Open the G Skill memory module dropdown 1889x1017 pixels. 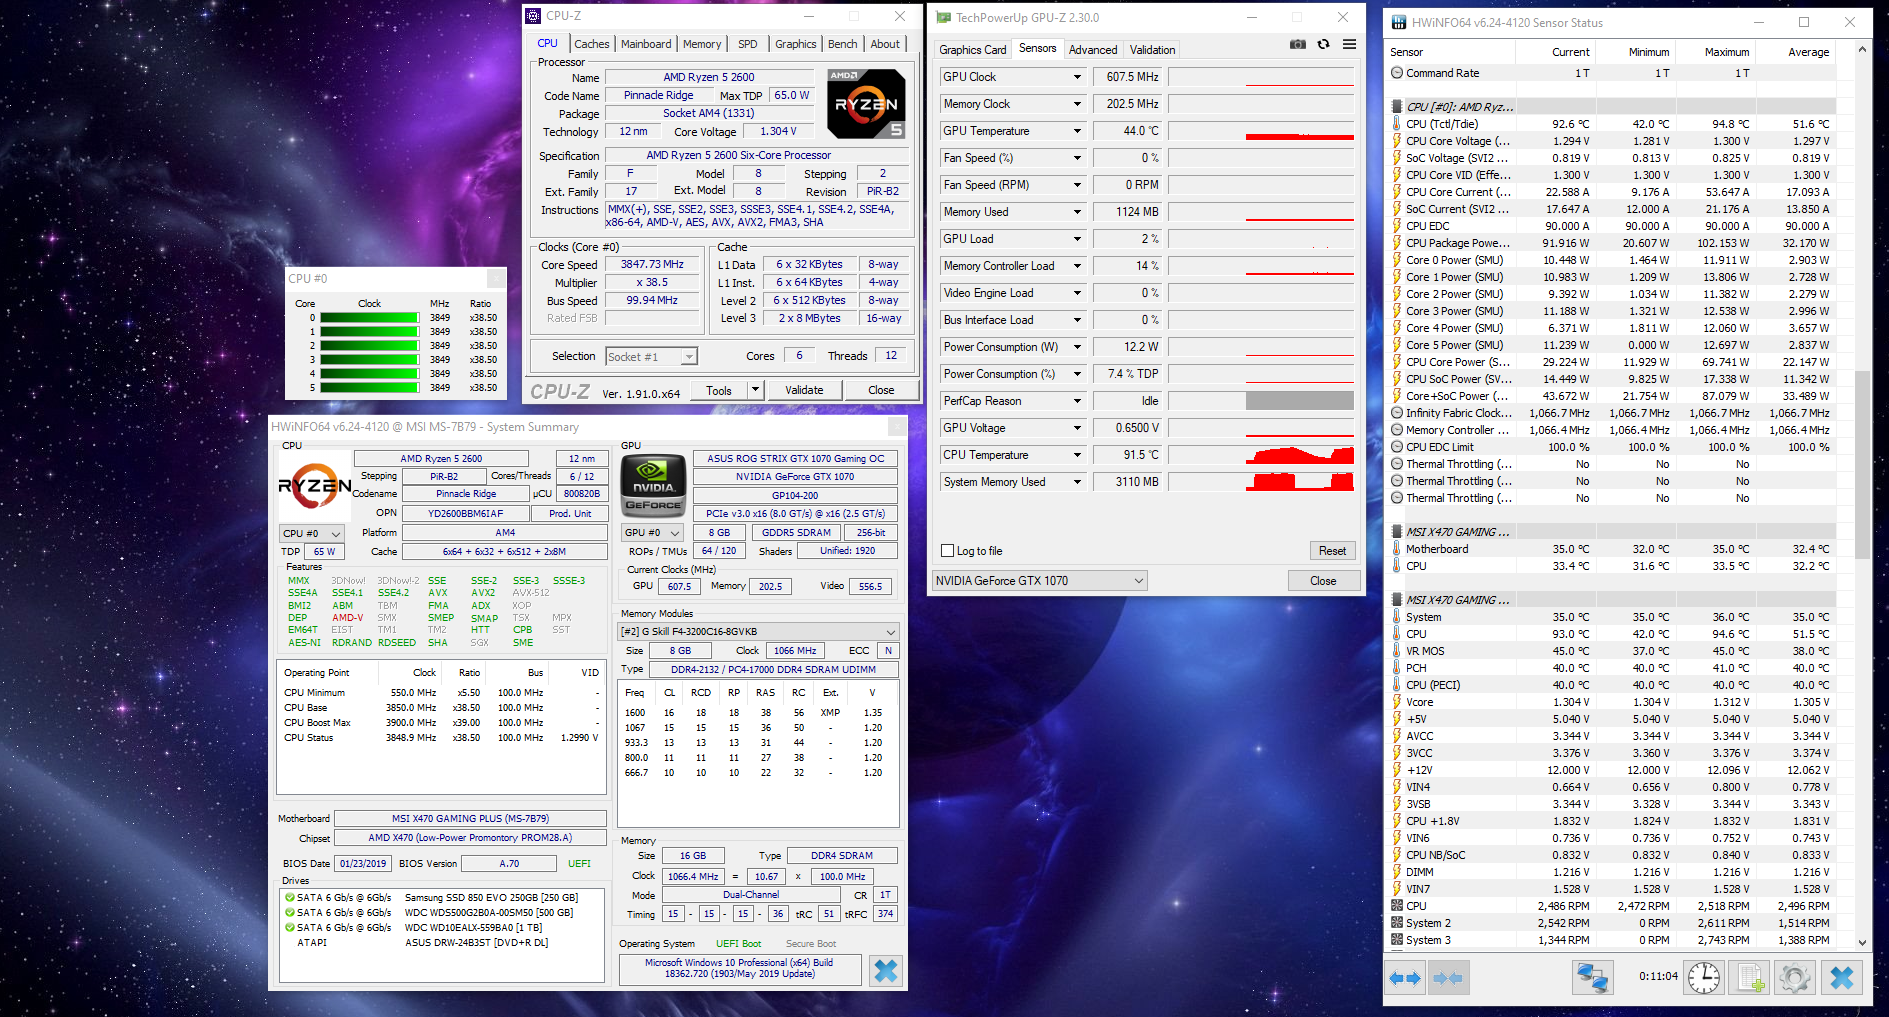[758, 632]
